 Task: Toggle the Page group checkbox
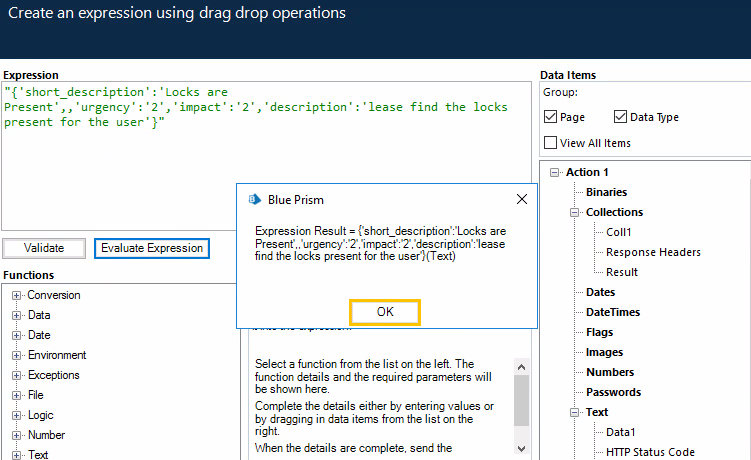(x=551, y=117)
